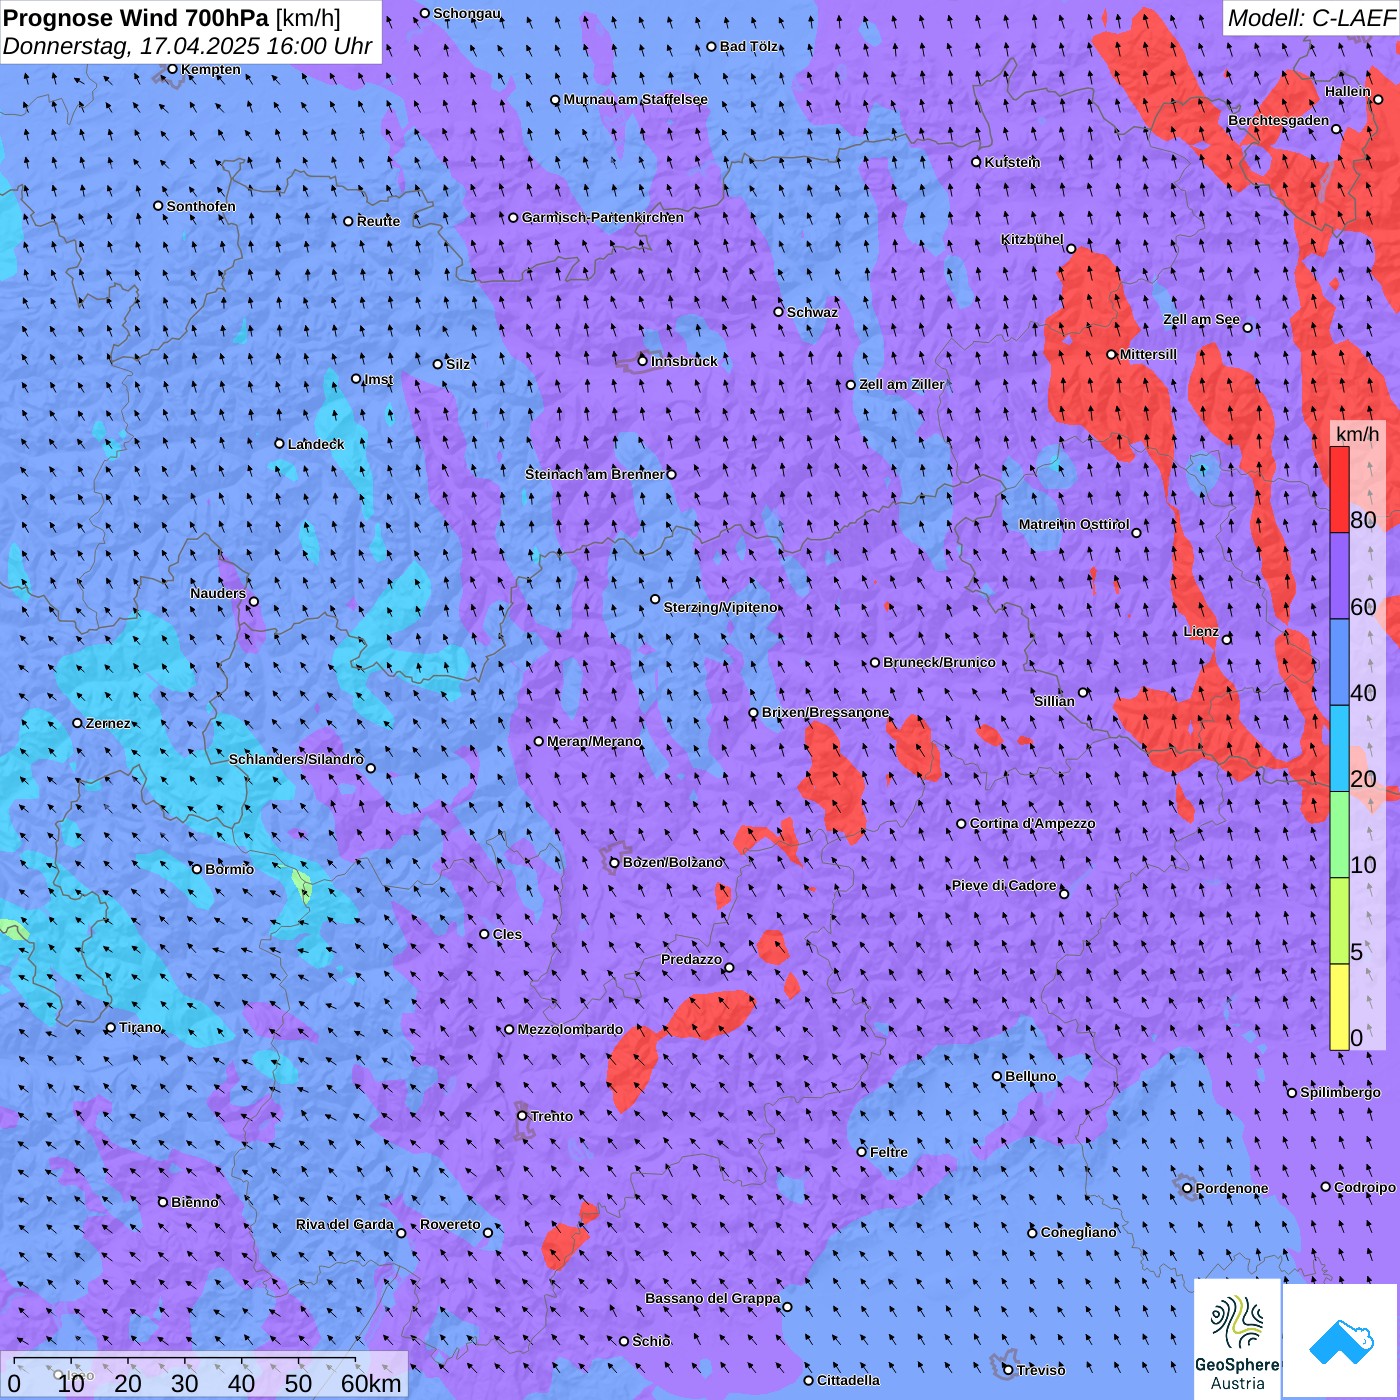Pick the purple legend swatch between 60 and 80
Viewport: 1400px width, 1400px height.
point(1339,576)
